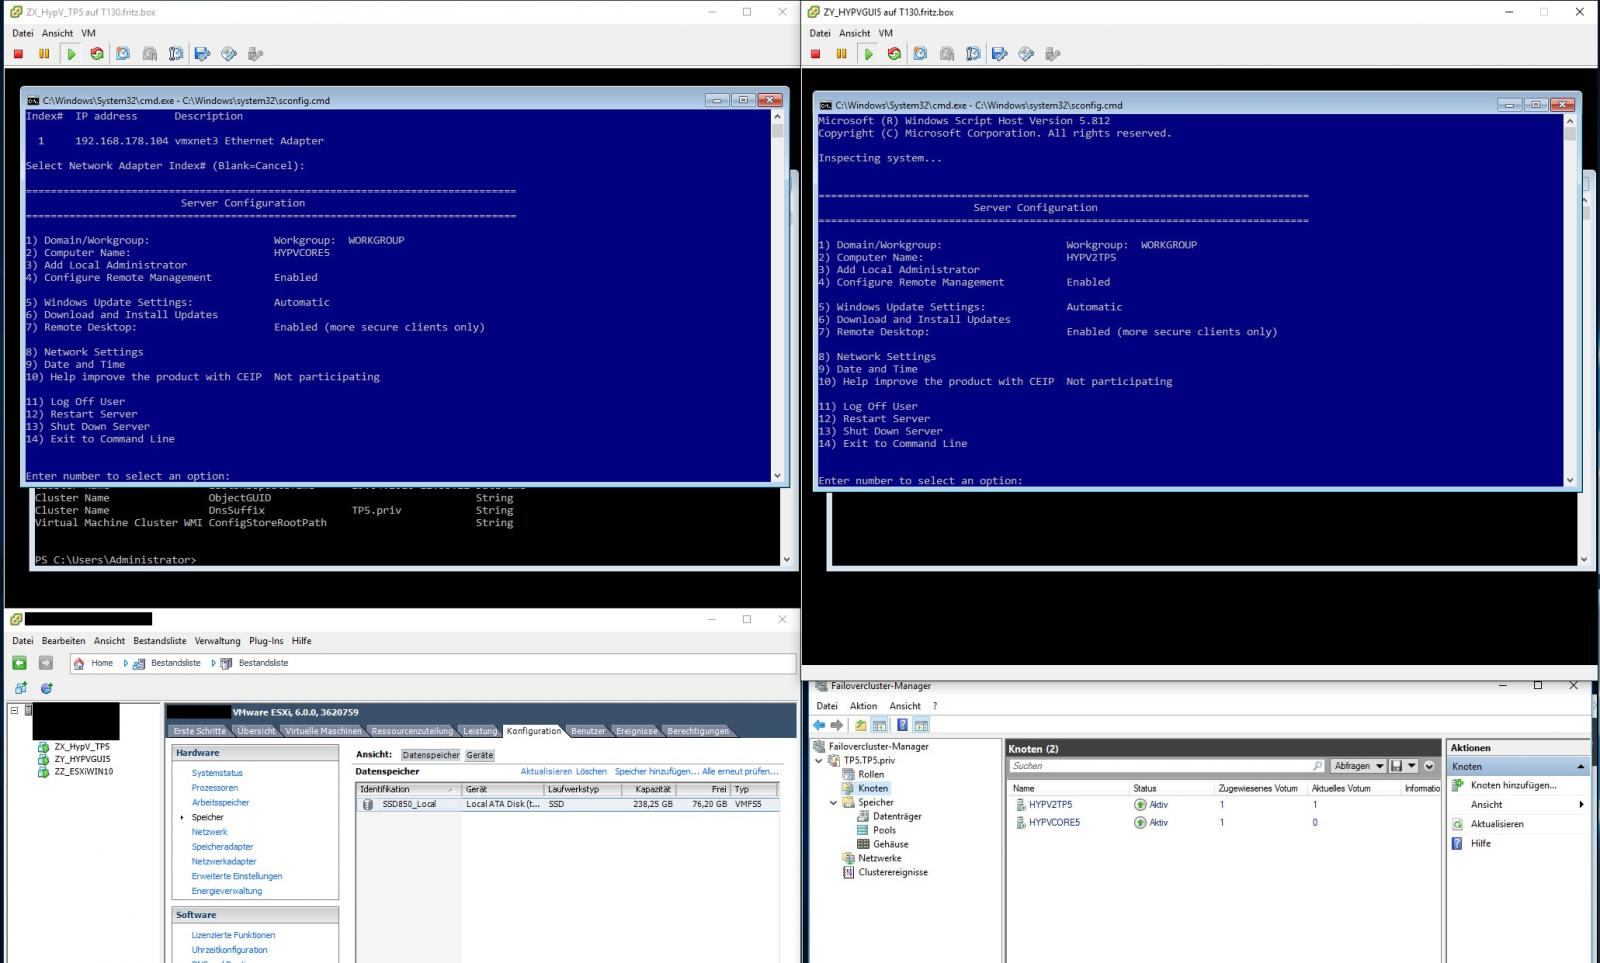Power on ZY_HYPVGUI5 with the green play icon
Screen dimensions: 1600x963
[x=868, y=54]
